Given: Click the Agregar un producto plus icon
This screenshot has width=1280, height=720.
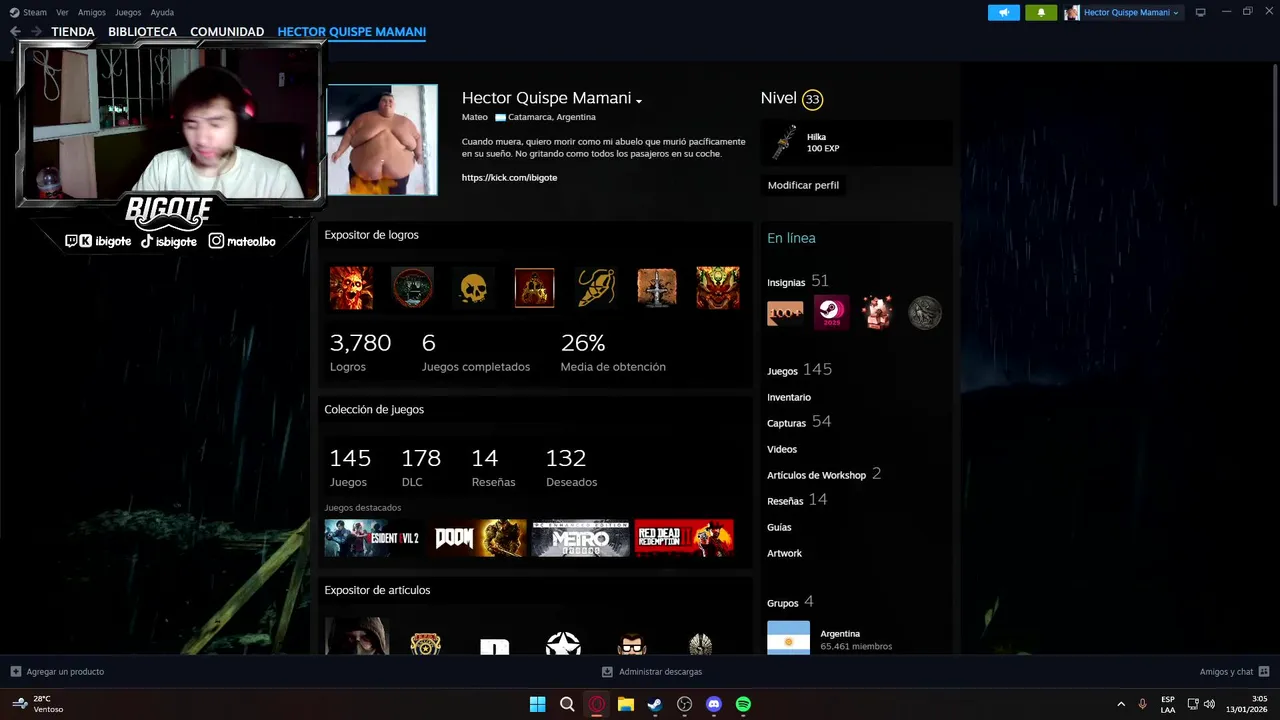Looking at the screenshot, I should tap(16, 672).
